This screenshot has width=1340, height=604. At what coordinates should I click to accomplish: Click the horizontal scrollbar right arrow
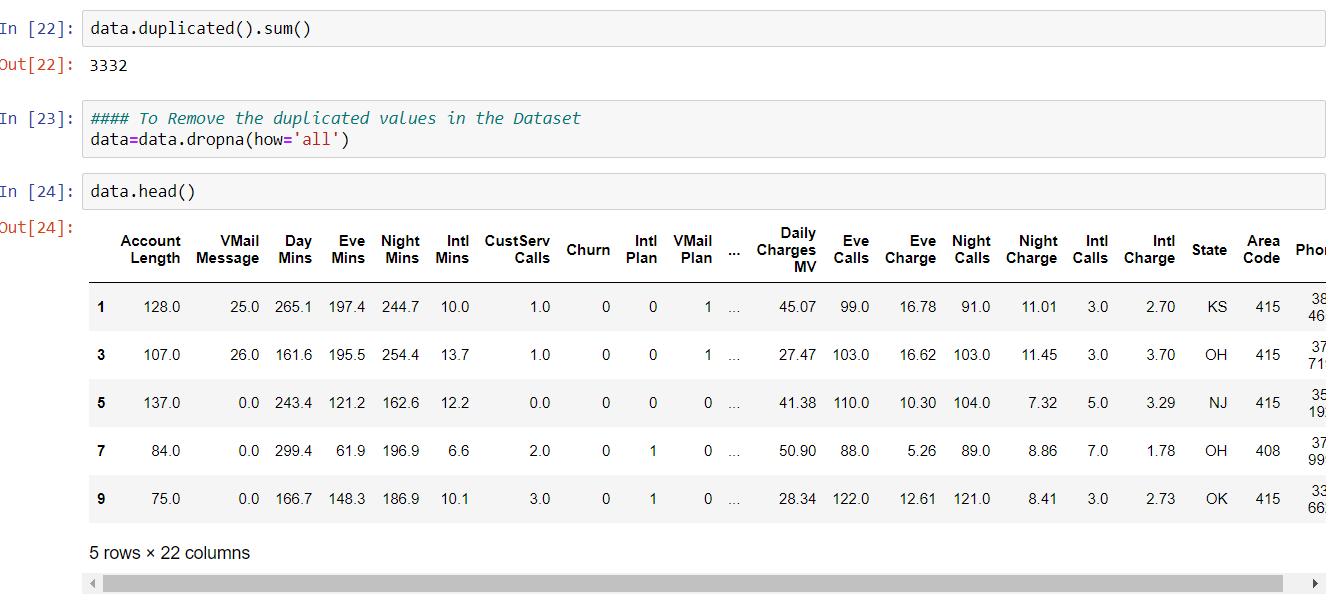click(x=1316, y=583)
